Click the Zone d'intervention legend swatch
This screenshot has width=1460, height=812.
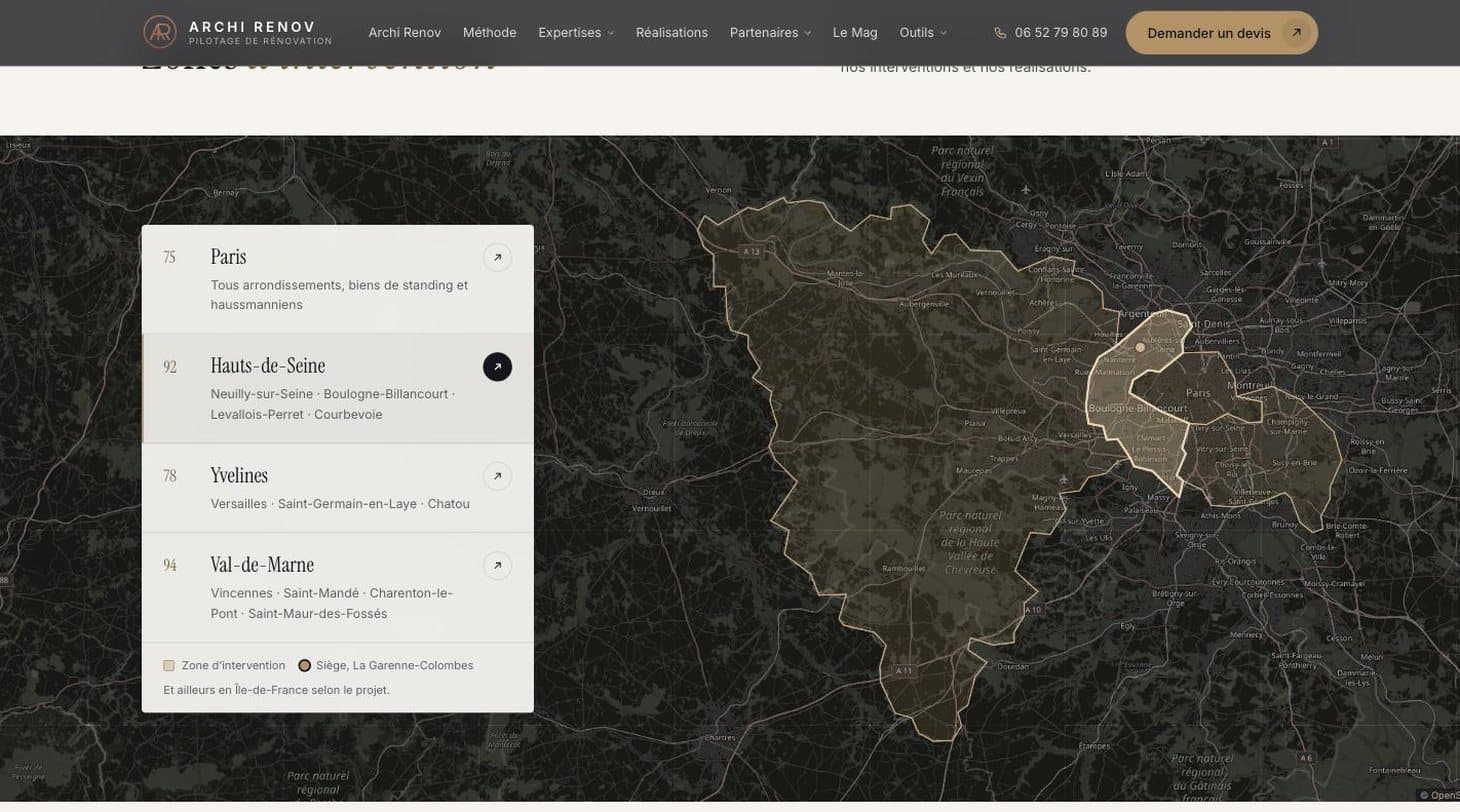pos(169,666)
